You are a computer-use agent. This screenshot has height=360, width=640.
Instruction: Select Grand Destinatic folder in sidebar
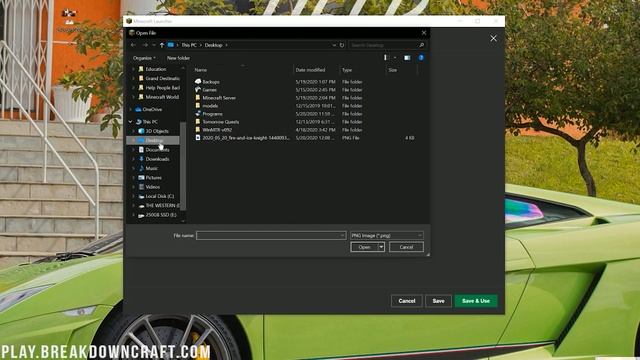pyautogui.click(x=162, y=78)
